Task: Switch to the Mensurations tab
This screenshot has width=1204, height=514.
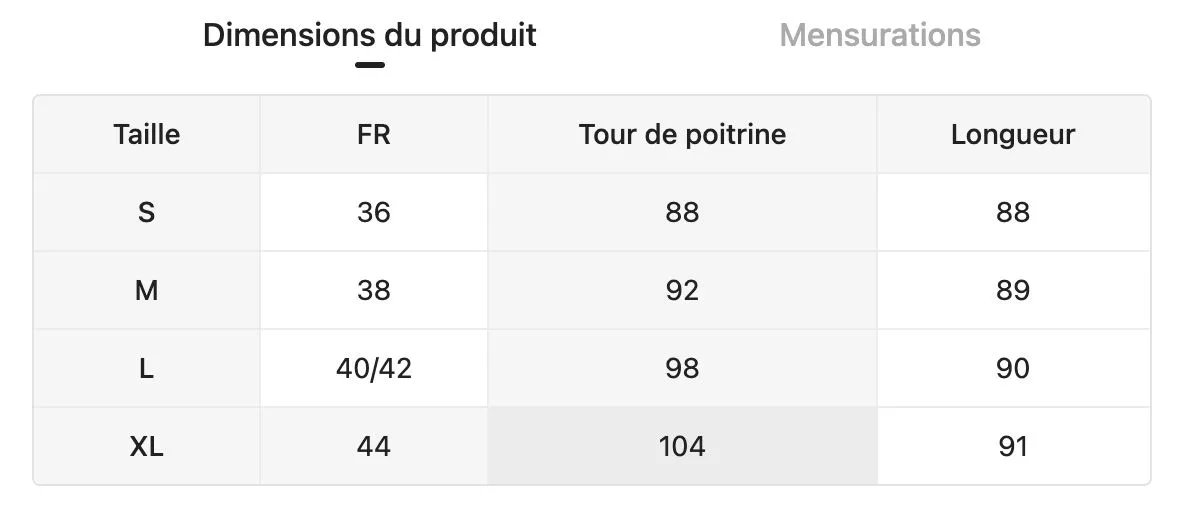Action: point(879,35)
